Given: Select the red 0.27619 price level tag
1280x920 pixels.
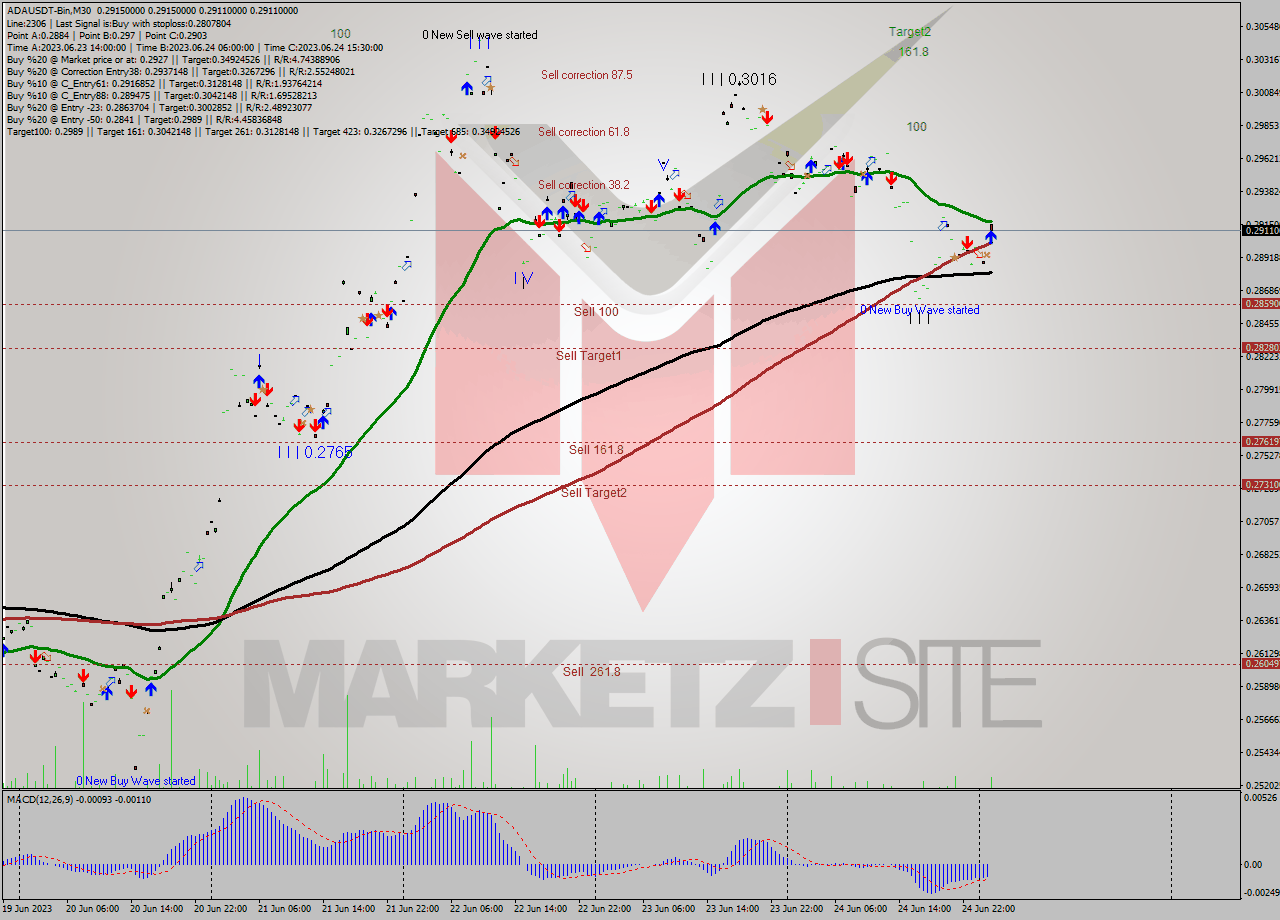Looking at the screenshot, I should tap(1260, 442).
